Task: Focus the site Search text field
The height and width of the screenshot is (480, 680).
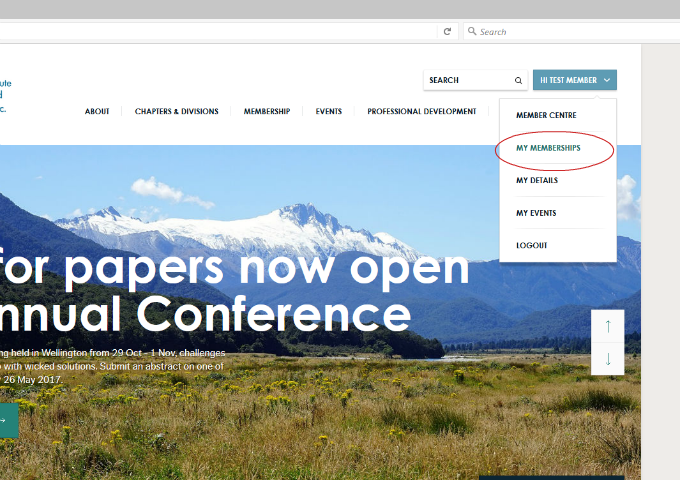Action: (467, 80)
